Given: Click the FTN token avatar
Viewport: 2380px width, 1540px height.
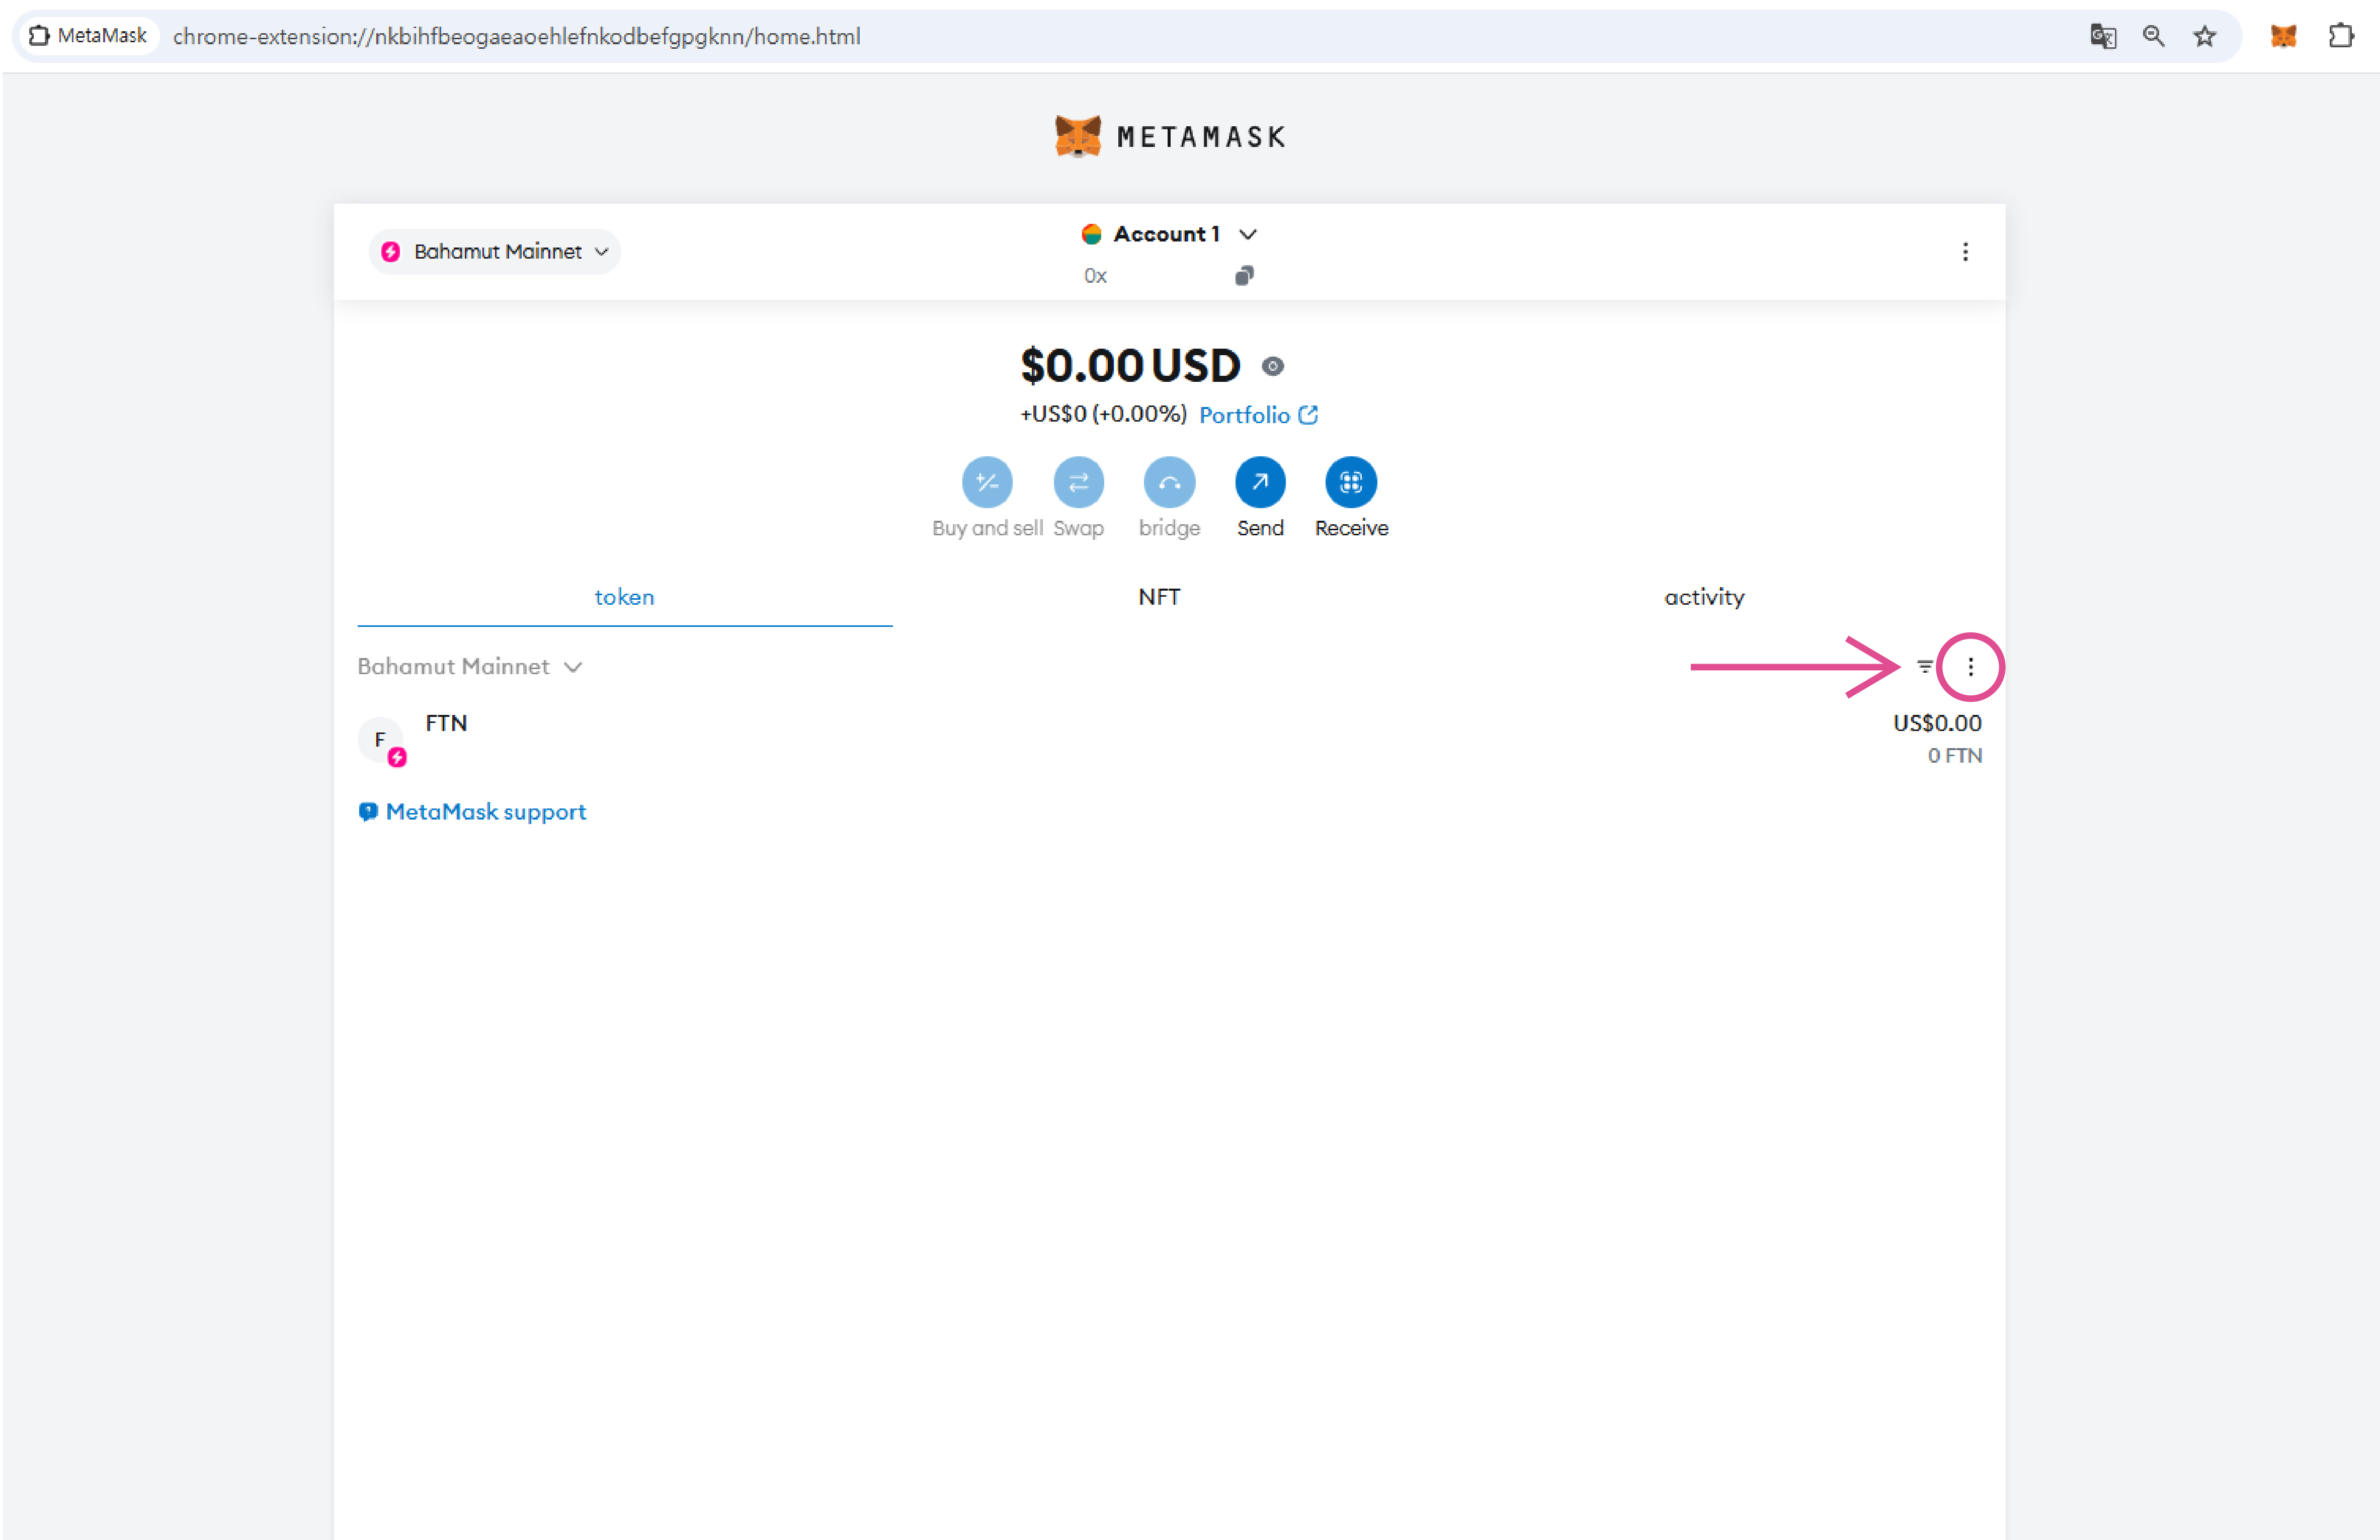Looking at the screenshot, I should click(x=381, y=740).
